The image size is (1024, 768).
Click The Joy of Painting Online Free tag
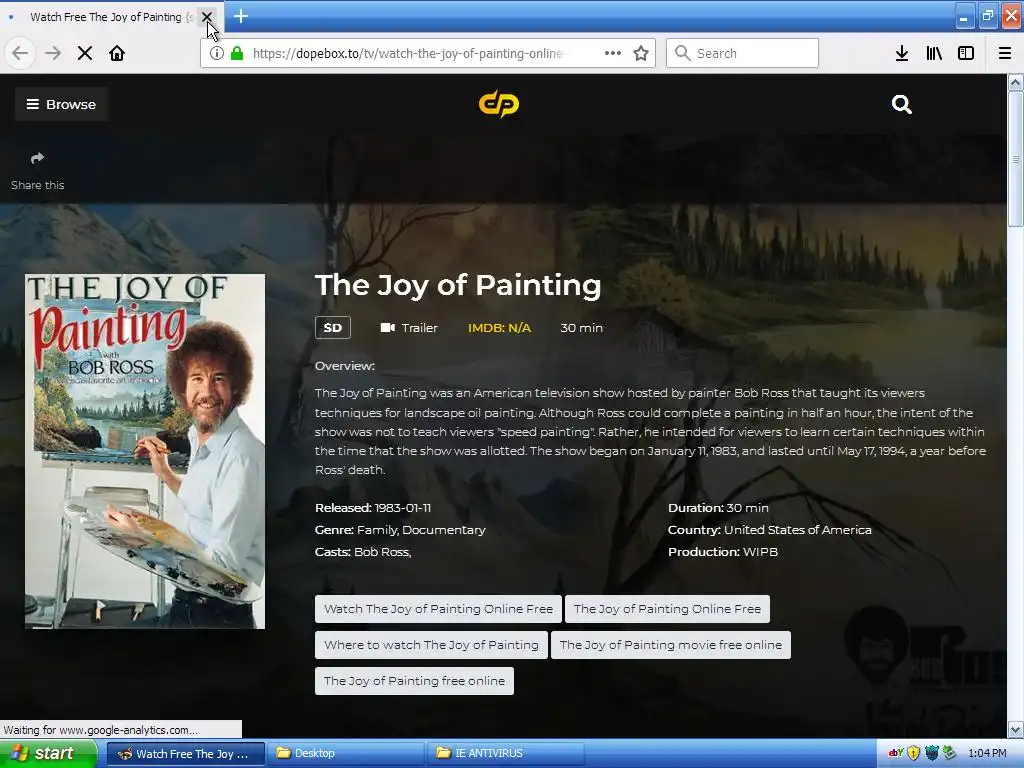coord(667,609)
